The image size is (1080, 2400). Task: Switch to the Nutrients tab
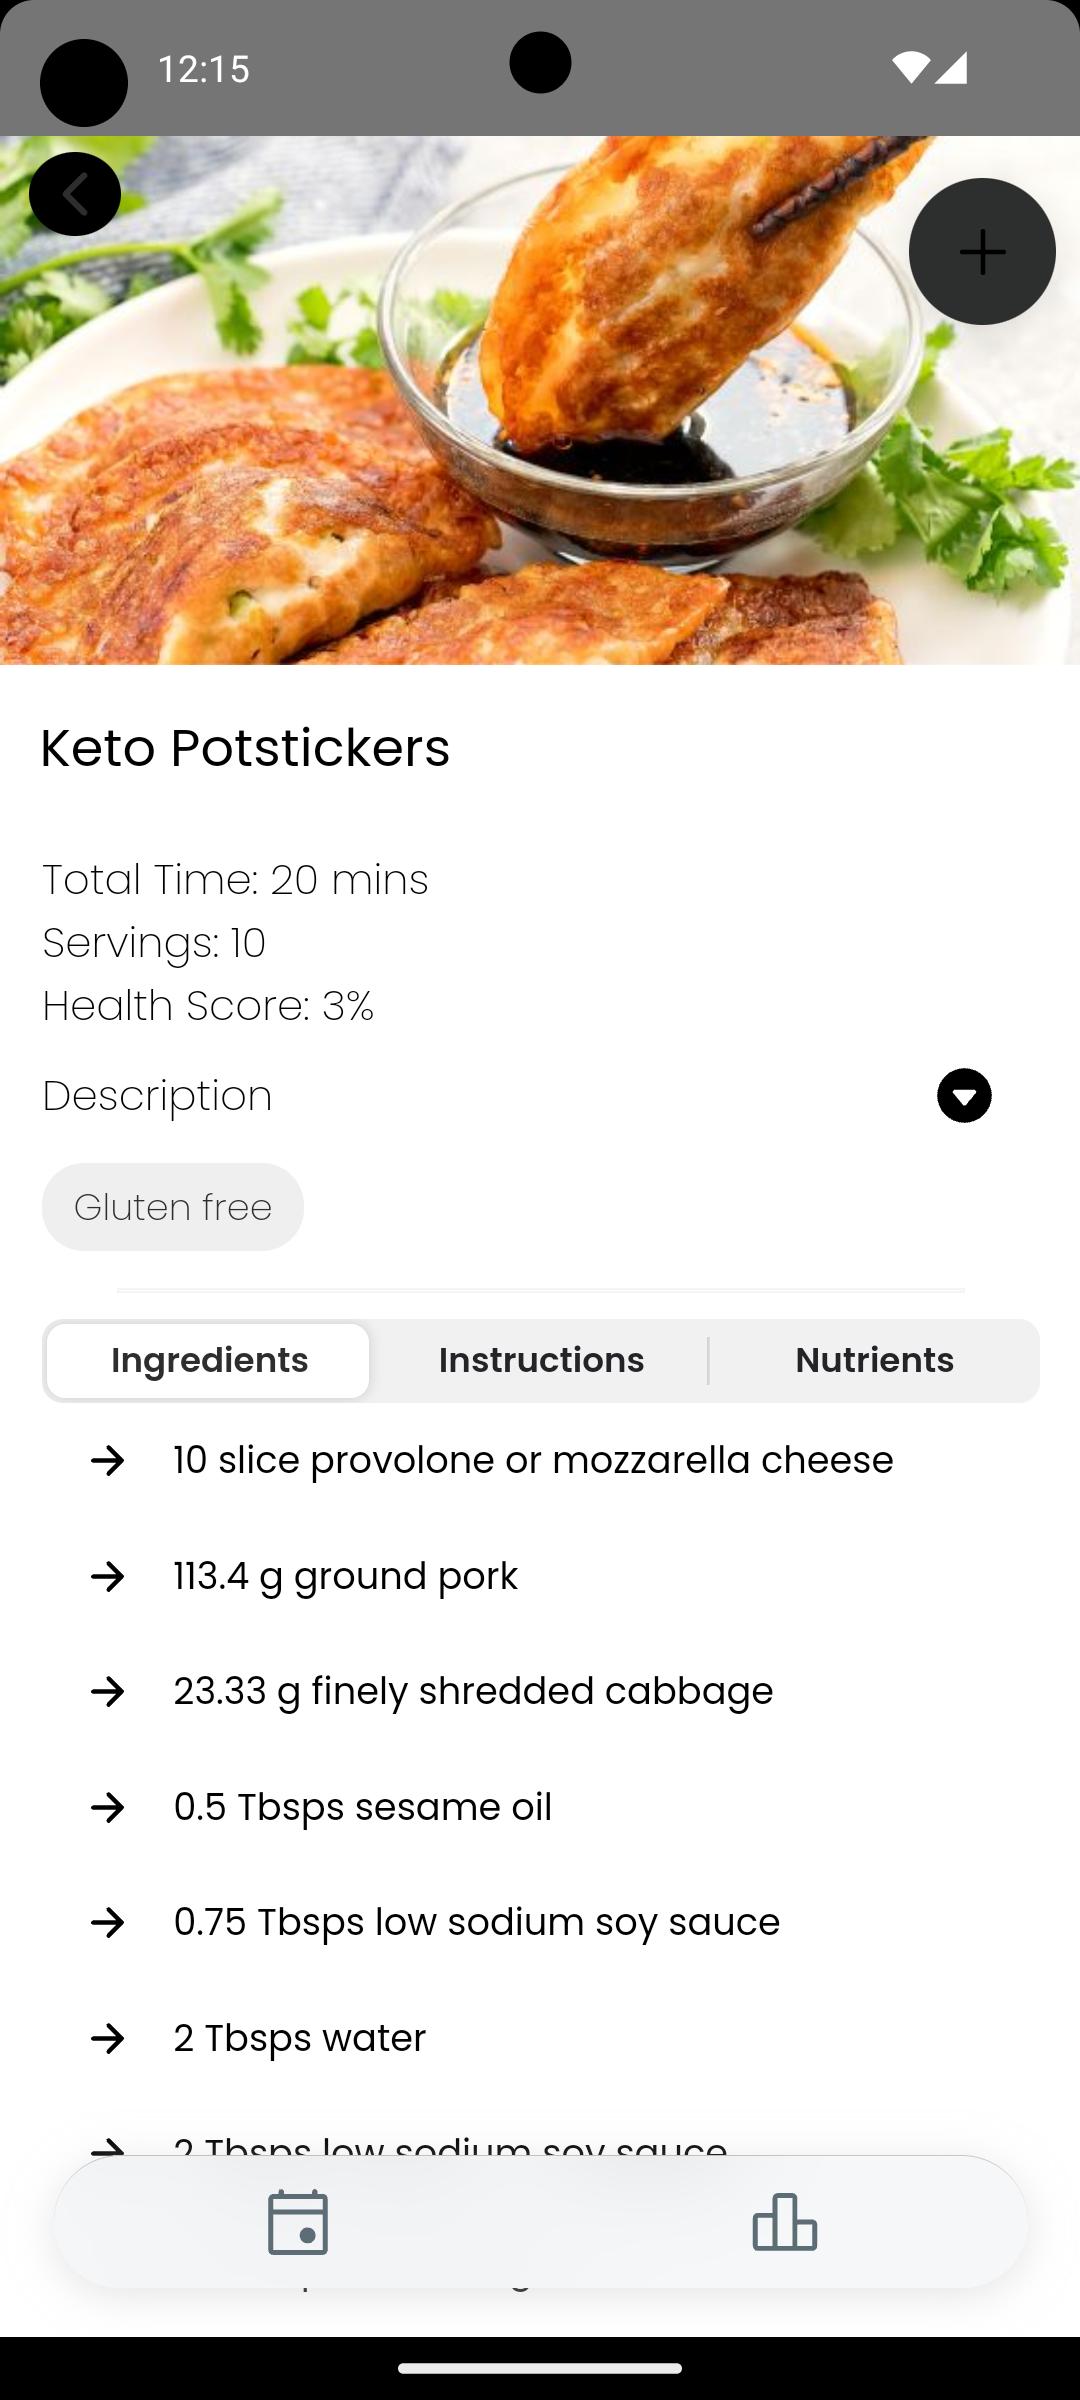tap(874, 1361)
